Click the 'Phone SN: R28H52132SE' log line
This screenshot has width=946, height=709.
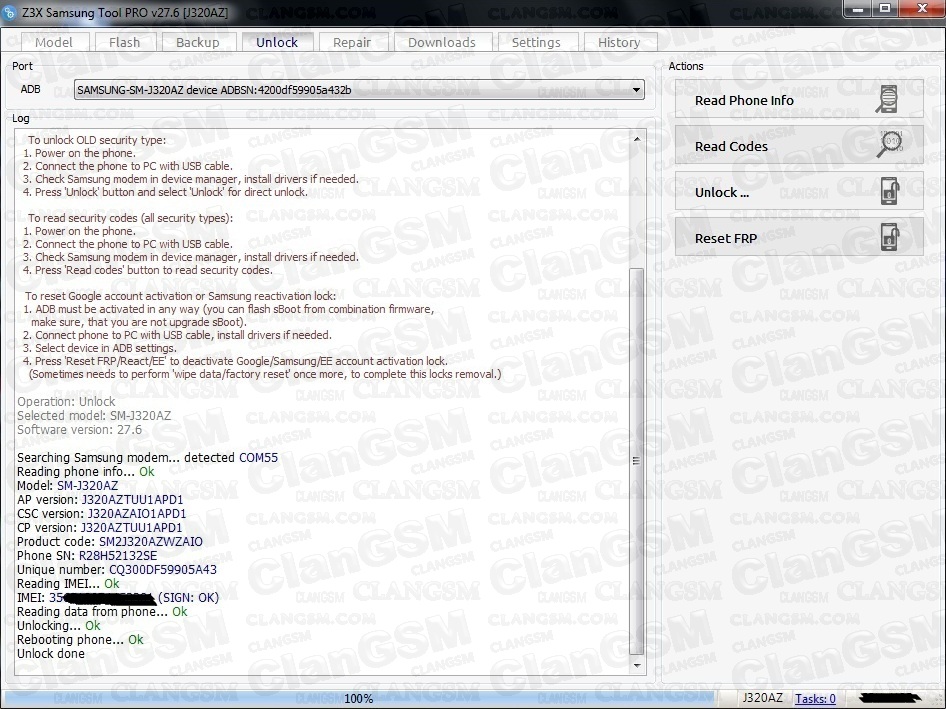[87, 555]
